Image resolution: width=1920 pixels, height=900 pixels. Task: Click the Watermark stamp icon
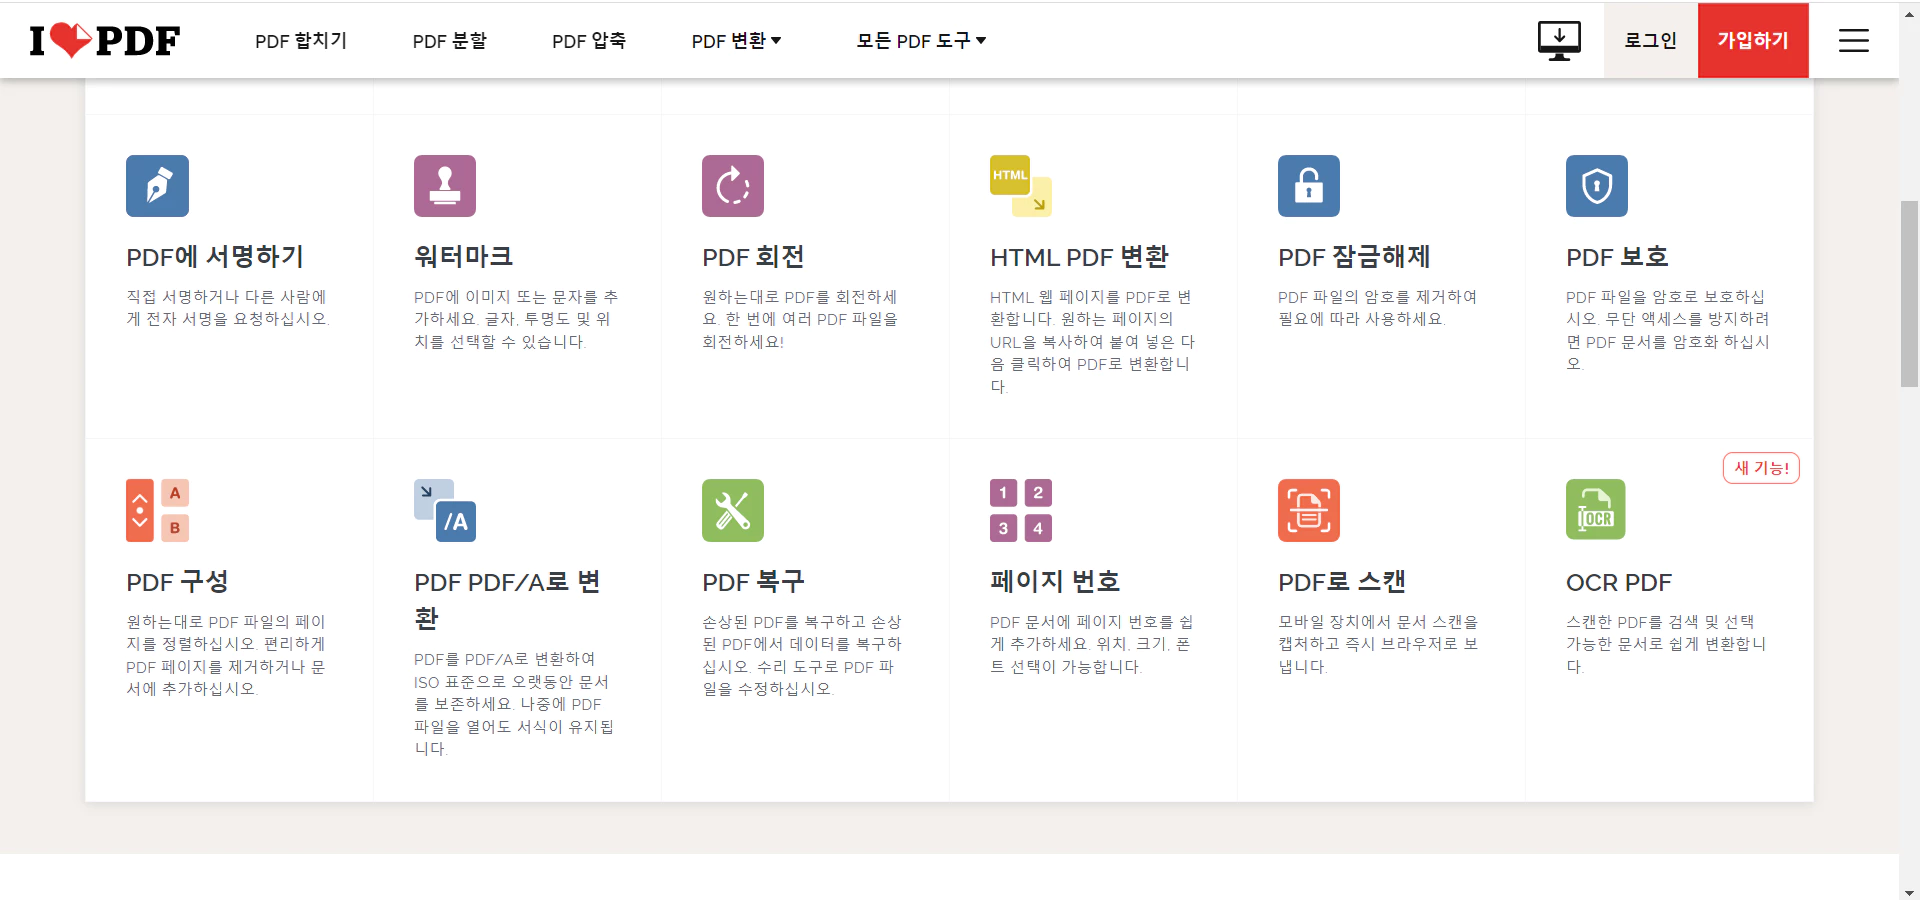pyautogui.click(x=444, y=185)
